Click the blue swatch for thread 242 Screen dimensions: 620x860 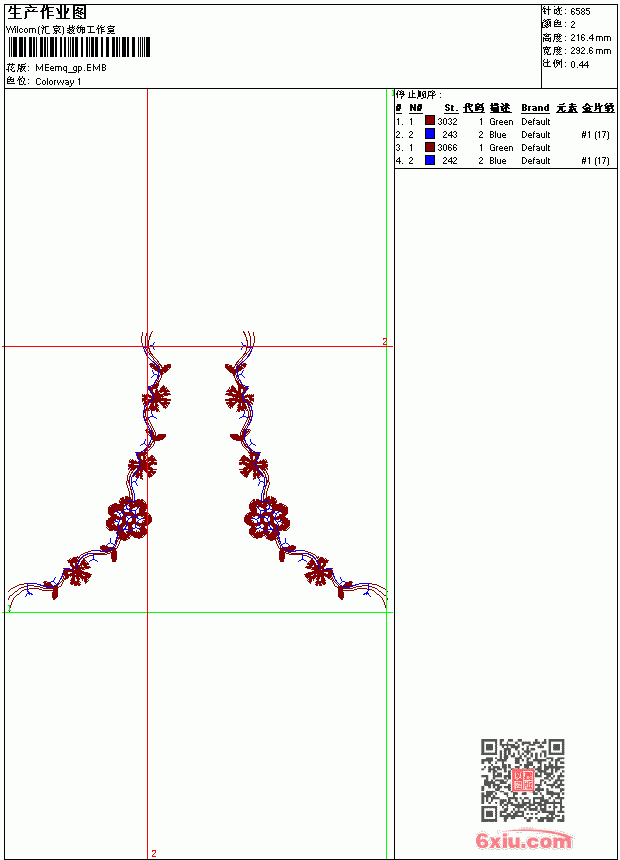(430, 160)
